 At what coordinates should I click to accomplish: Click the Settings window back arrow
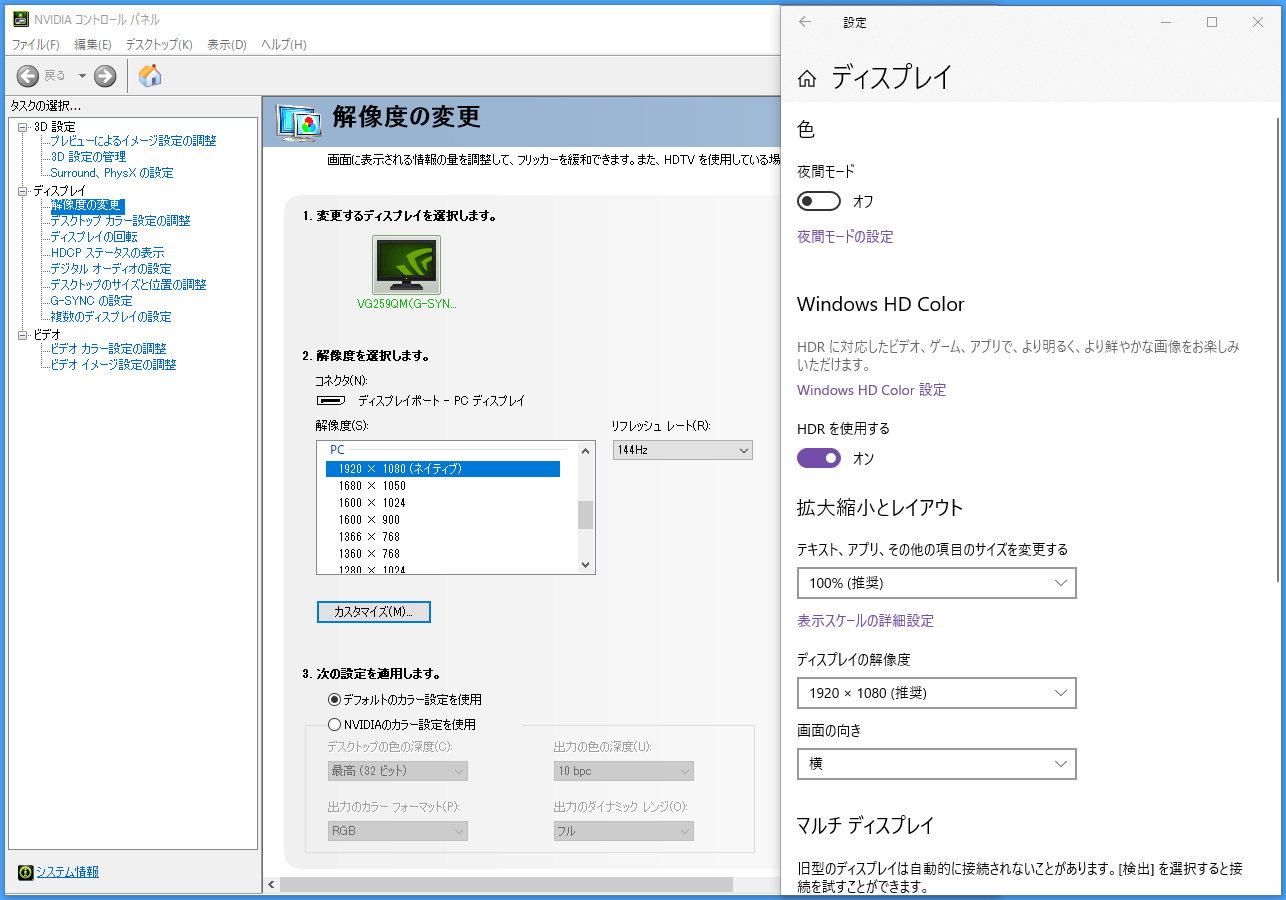click(x=805, y=22)
